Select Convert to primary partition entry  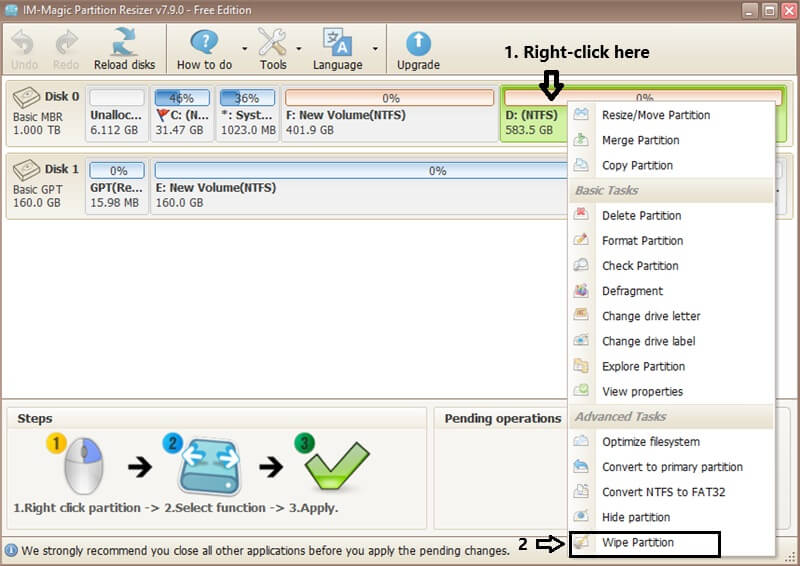671,466
